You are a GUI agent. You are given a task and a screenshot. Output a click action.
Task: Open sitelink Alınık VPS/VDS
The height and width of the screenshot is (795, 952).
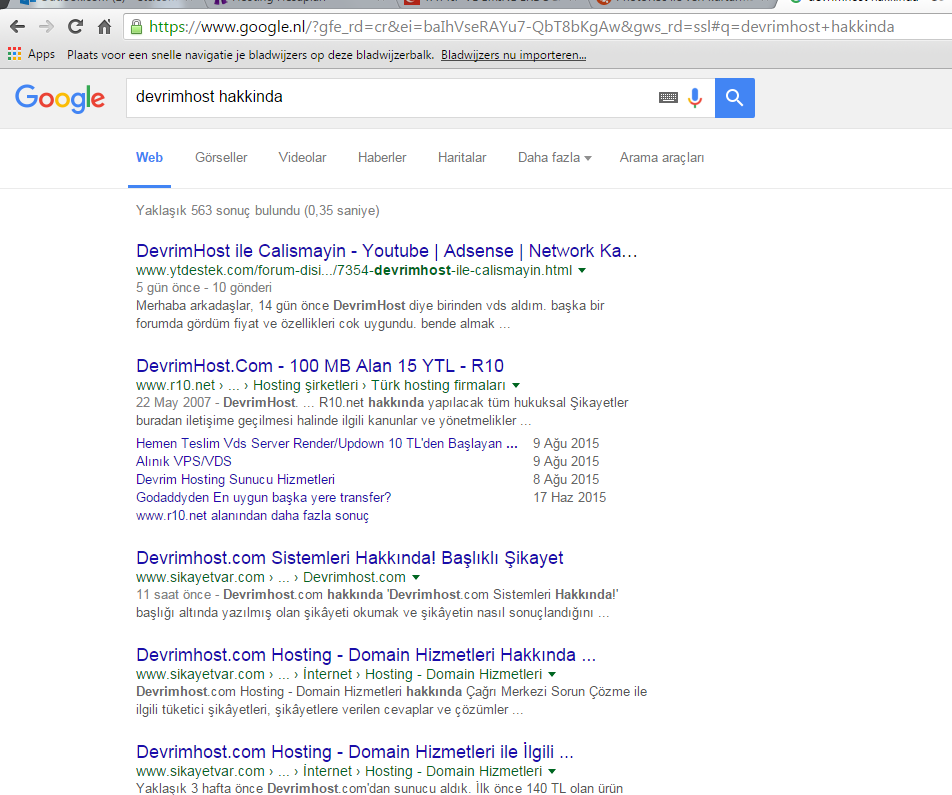[184, 462]
